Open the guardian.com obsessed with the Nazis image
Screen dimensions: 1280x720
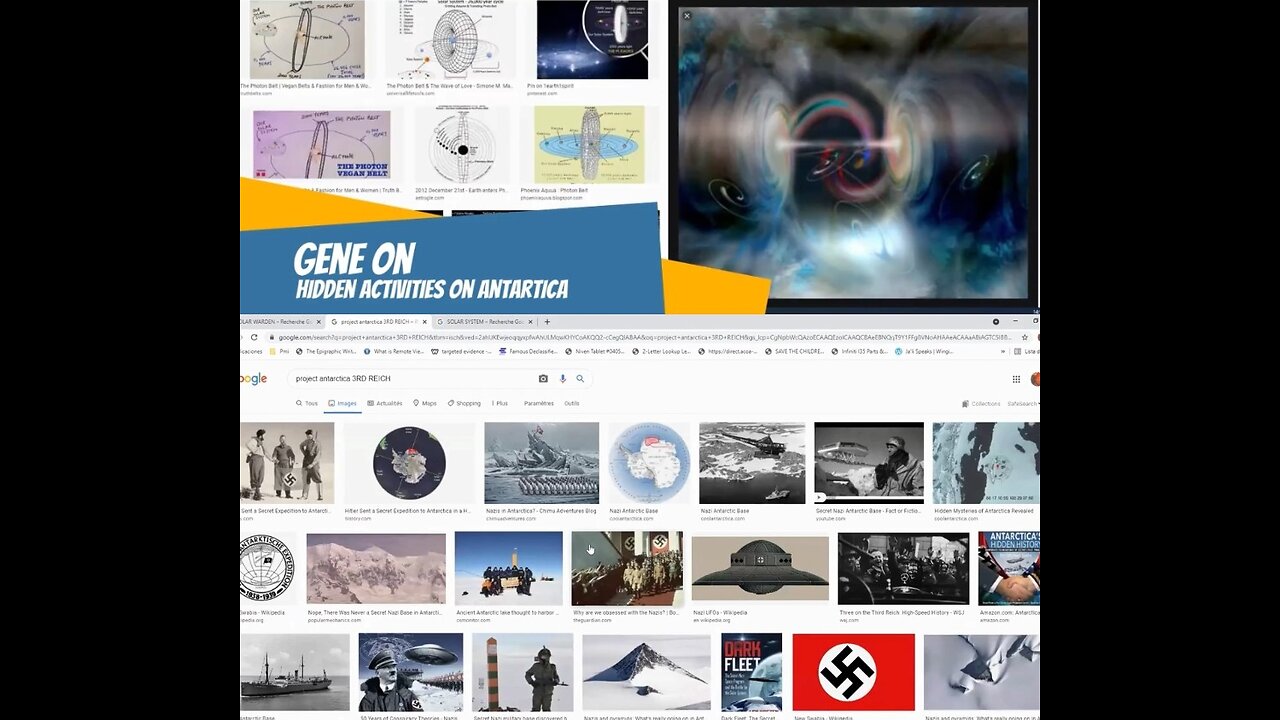[627, 569]
